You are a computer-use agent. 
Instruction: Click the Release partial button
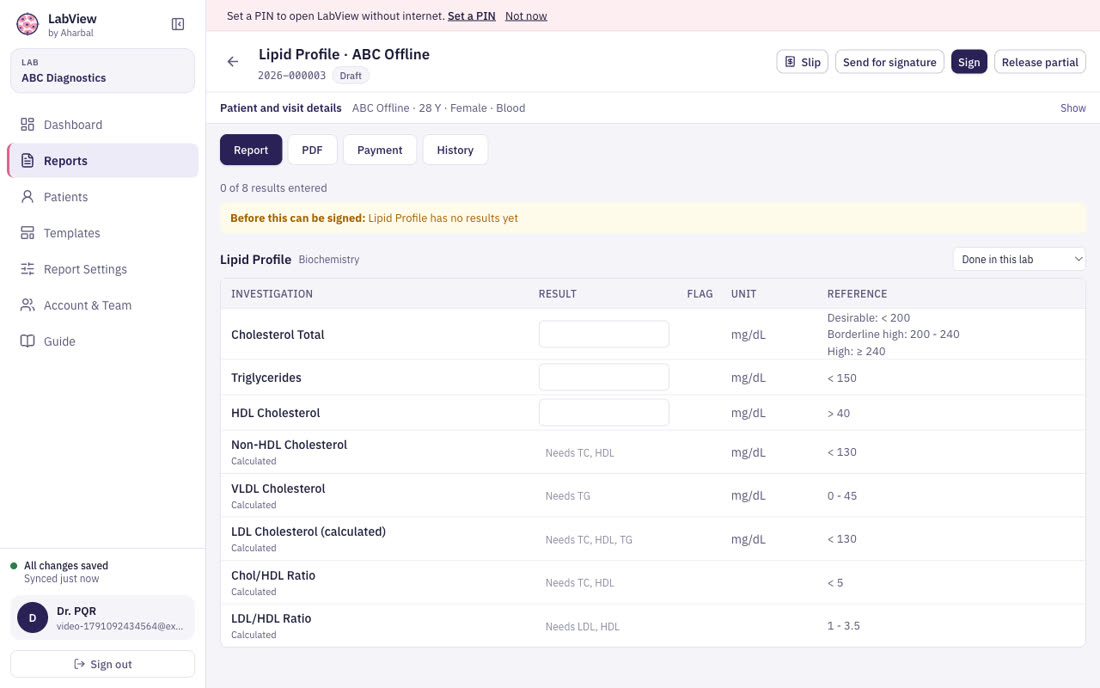pos(1040,62)
